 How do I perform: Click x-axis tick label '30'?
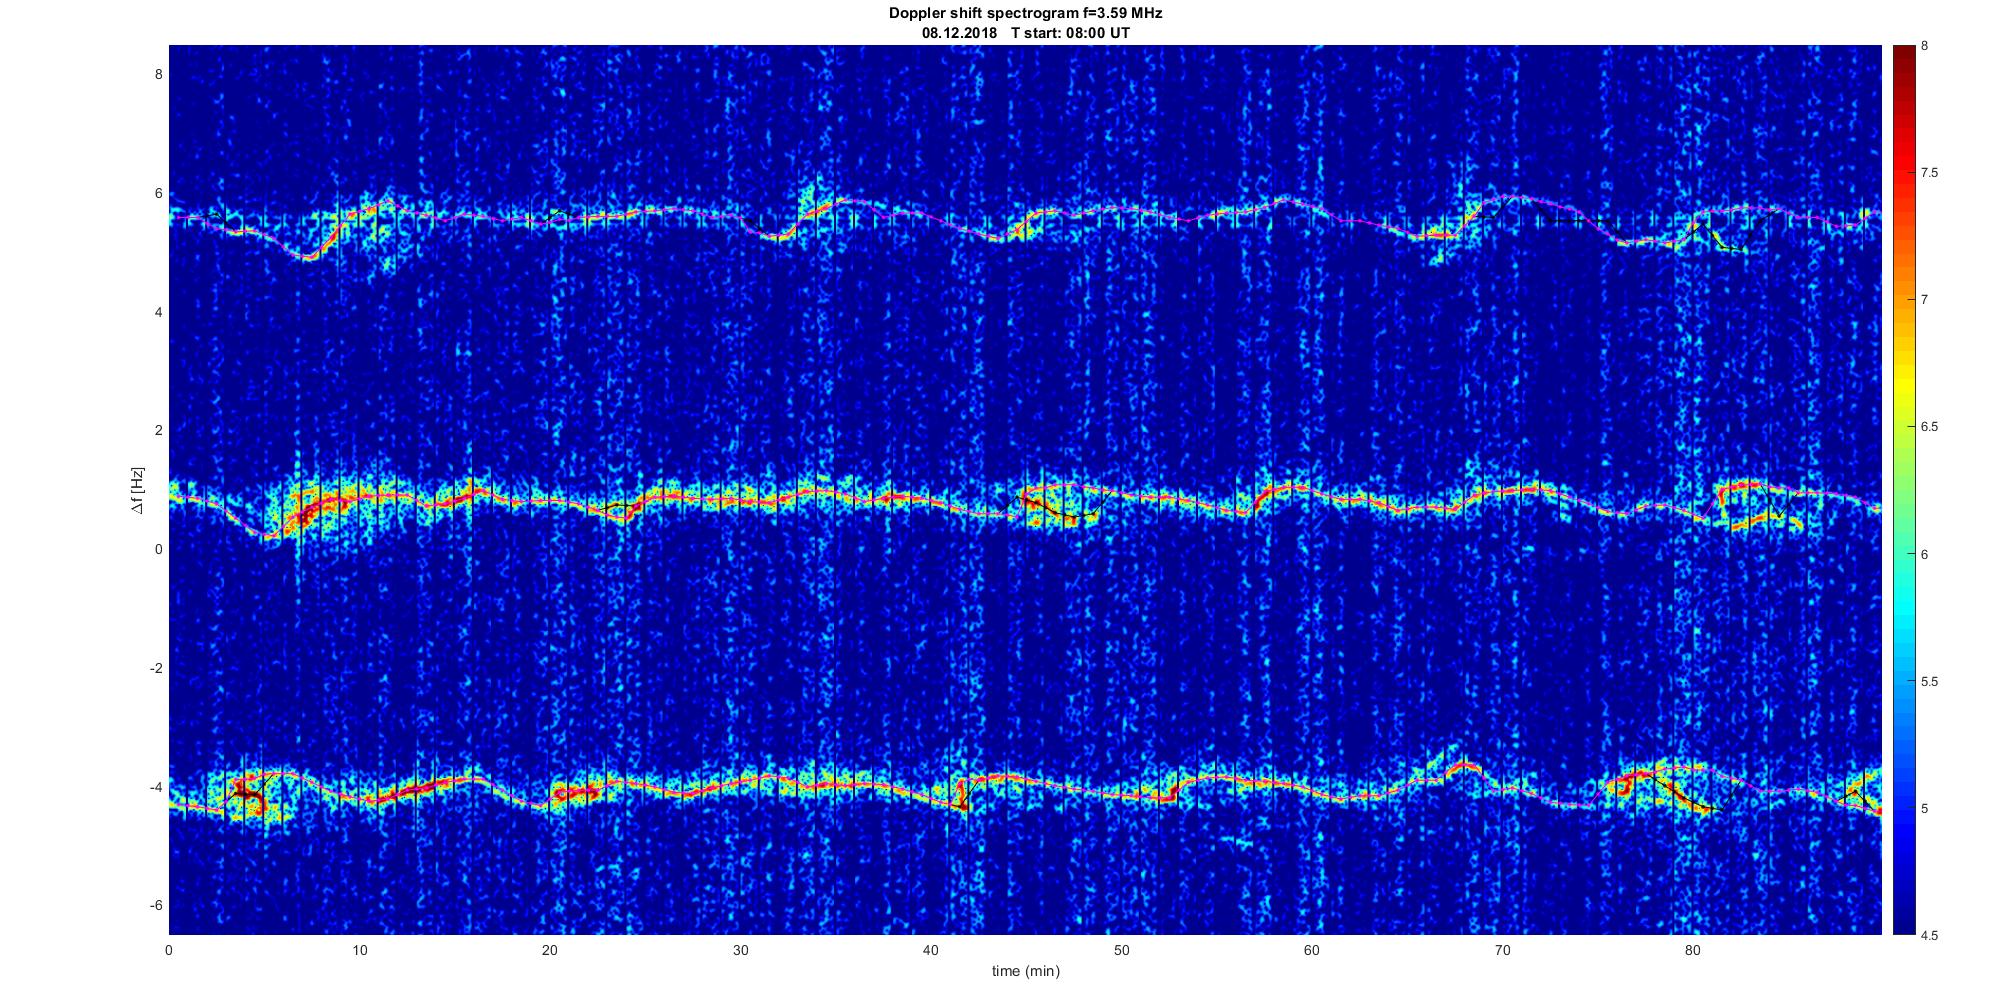tap(740, 950)
